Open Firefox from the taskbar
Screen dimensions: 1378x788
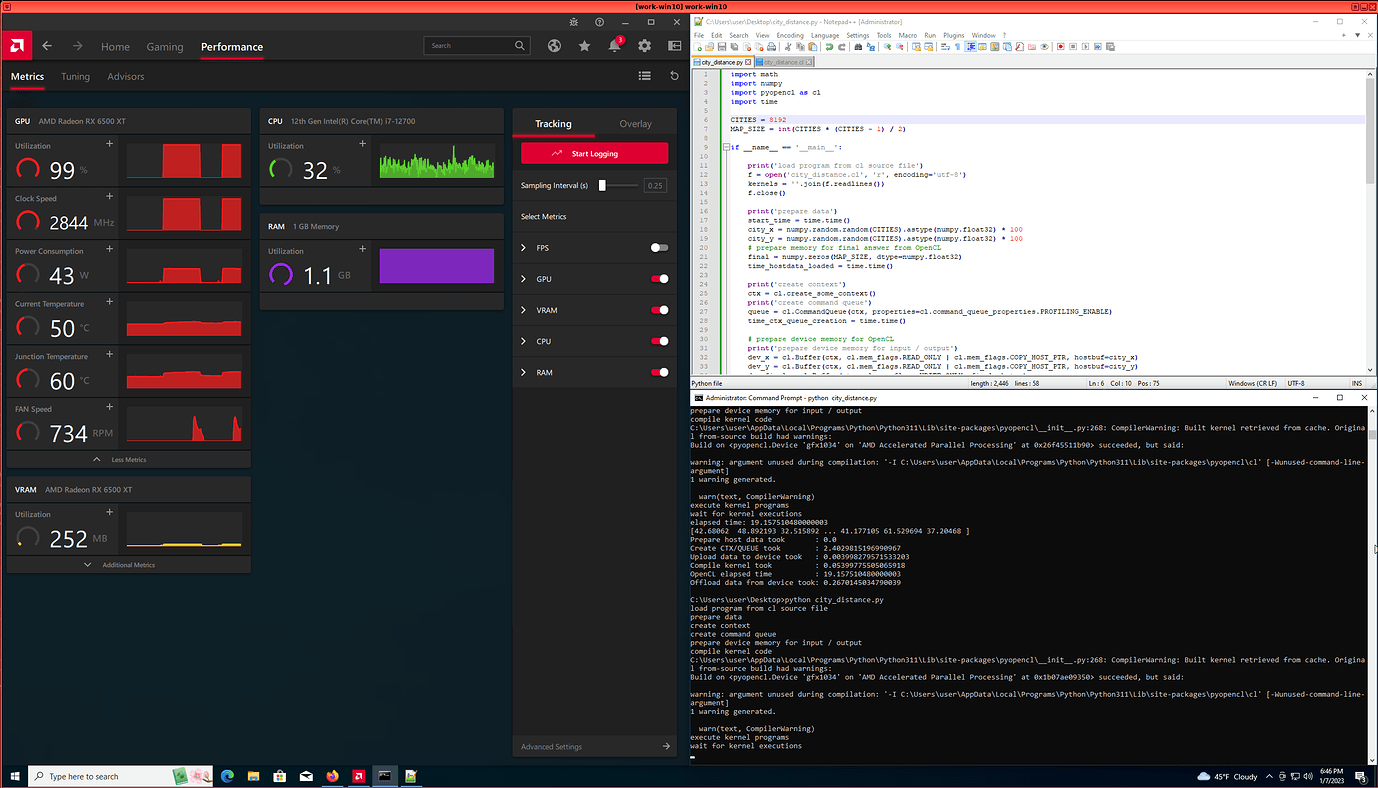[x=332, y=776]
